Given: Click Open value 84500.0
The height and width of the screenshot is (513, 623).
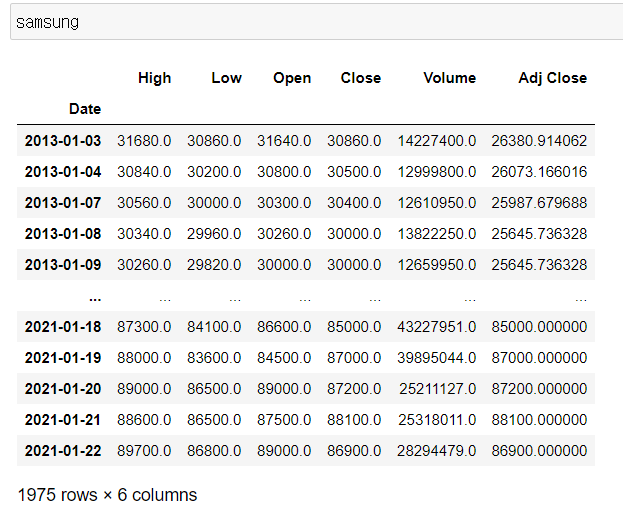Looking at the screenshot, I should (x=284, y=358).
